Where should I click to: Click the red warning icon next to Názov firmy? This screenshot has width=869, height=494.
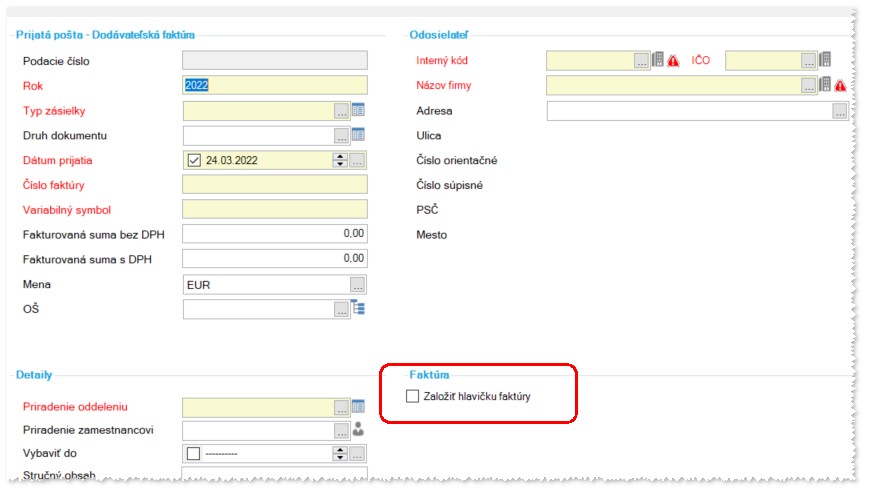tap(840, 85)
